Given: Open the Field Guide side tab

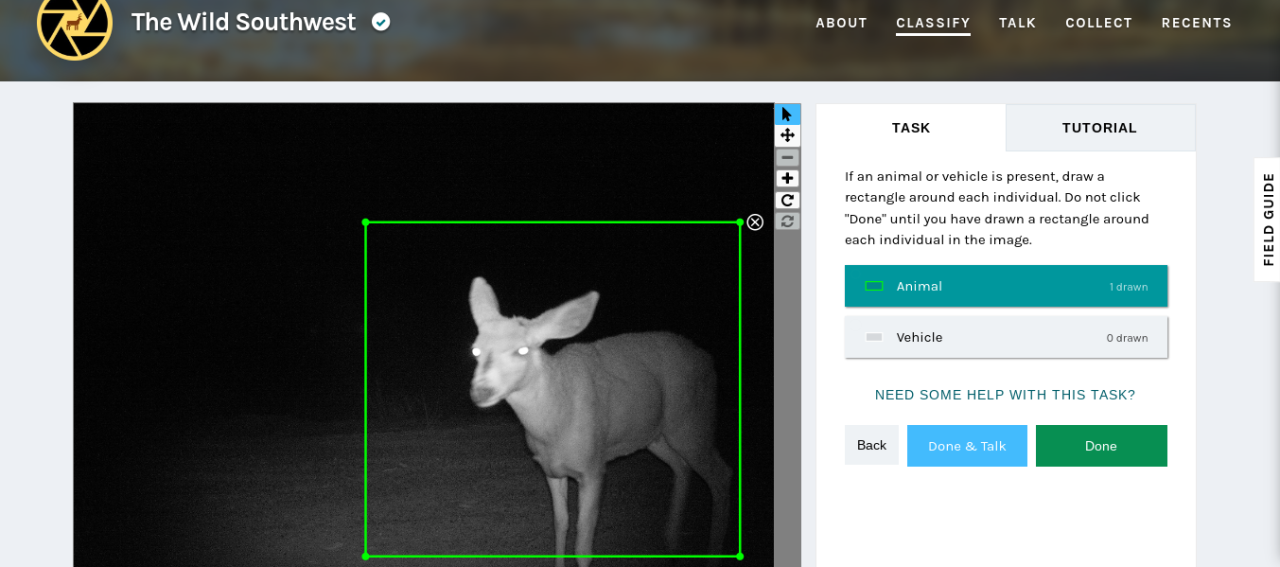Looking at the screenshot, I should pos(1268,219).
